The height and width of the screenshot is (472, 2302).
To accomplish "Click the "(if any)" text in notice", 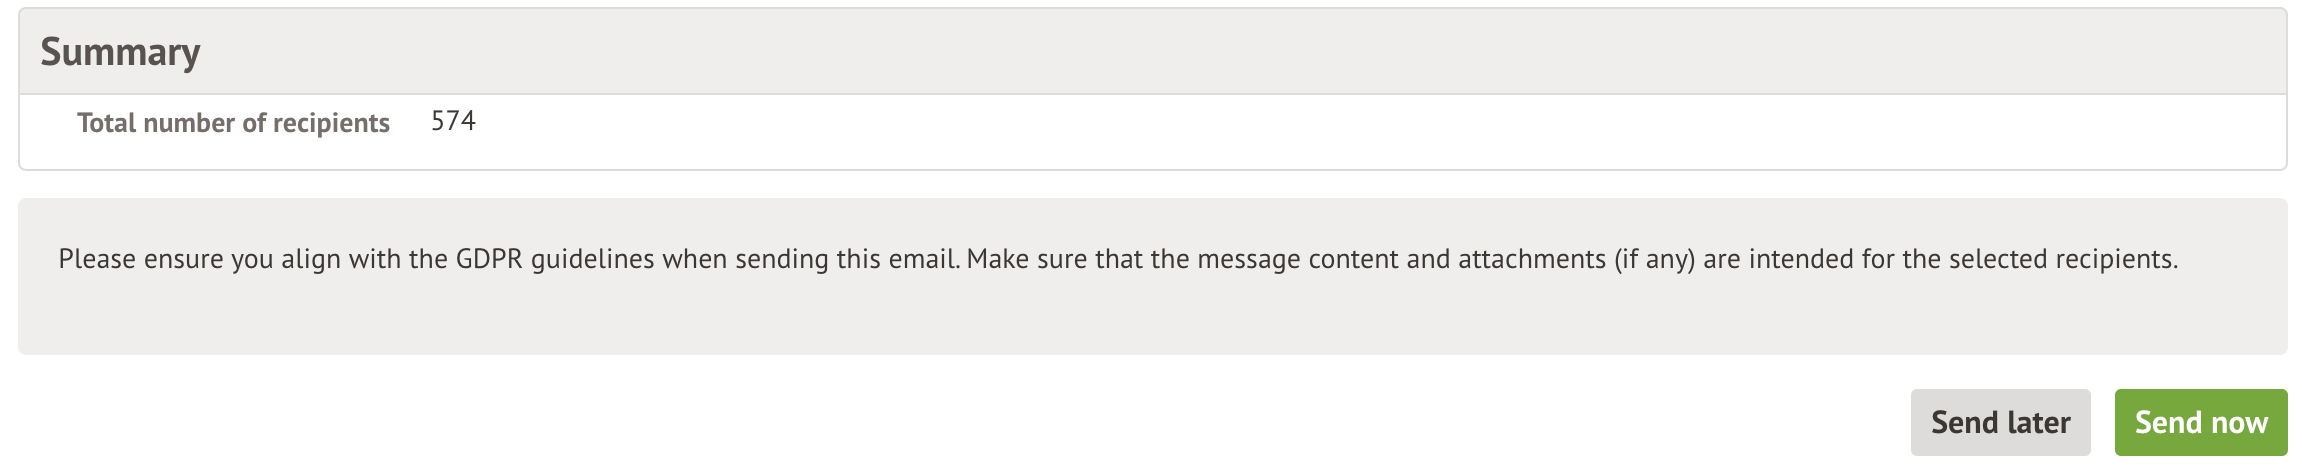I will tap(1655, 260).
